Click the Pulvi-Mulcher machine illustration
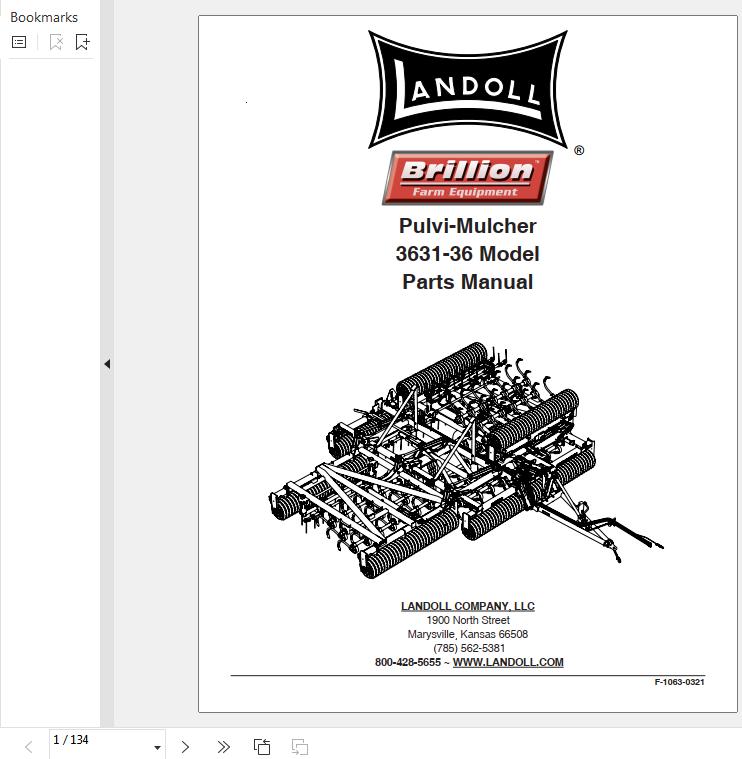 (467, 460)
